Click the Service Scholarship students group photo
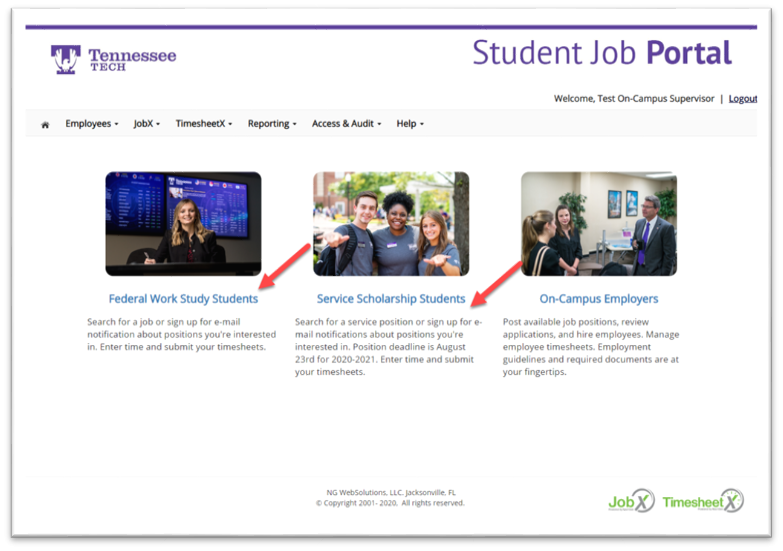Screen dimensions: 783x551 click(391, 223)
